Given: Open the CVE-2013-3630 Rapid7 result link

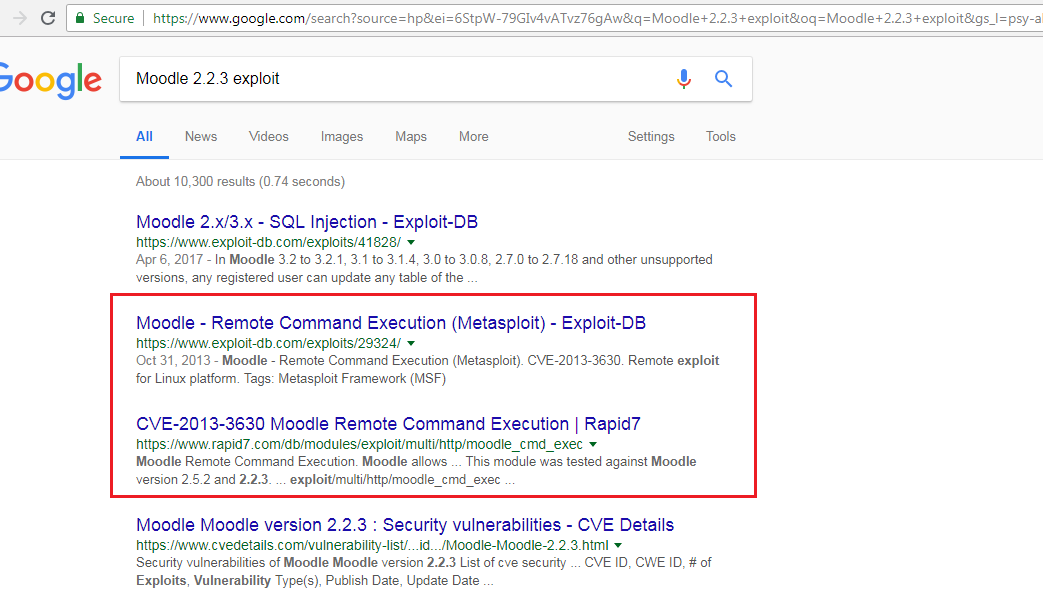Looking at the screenshot, I should click(388, 424).
